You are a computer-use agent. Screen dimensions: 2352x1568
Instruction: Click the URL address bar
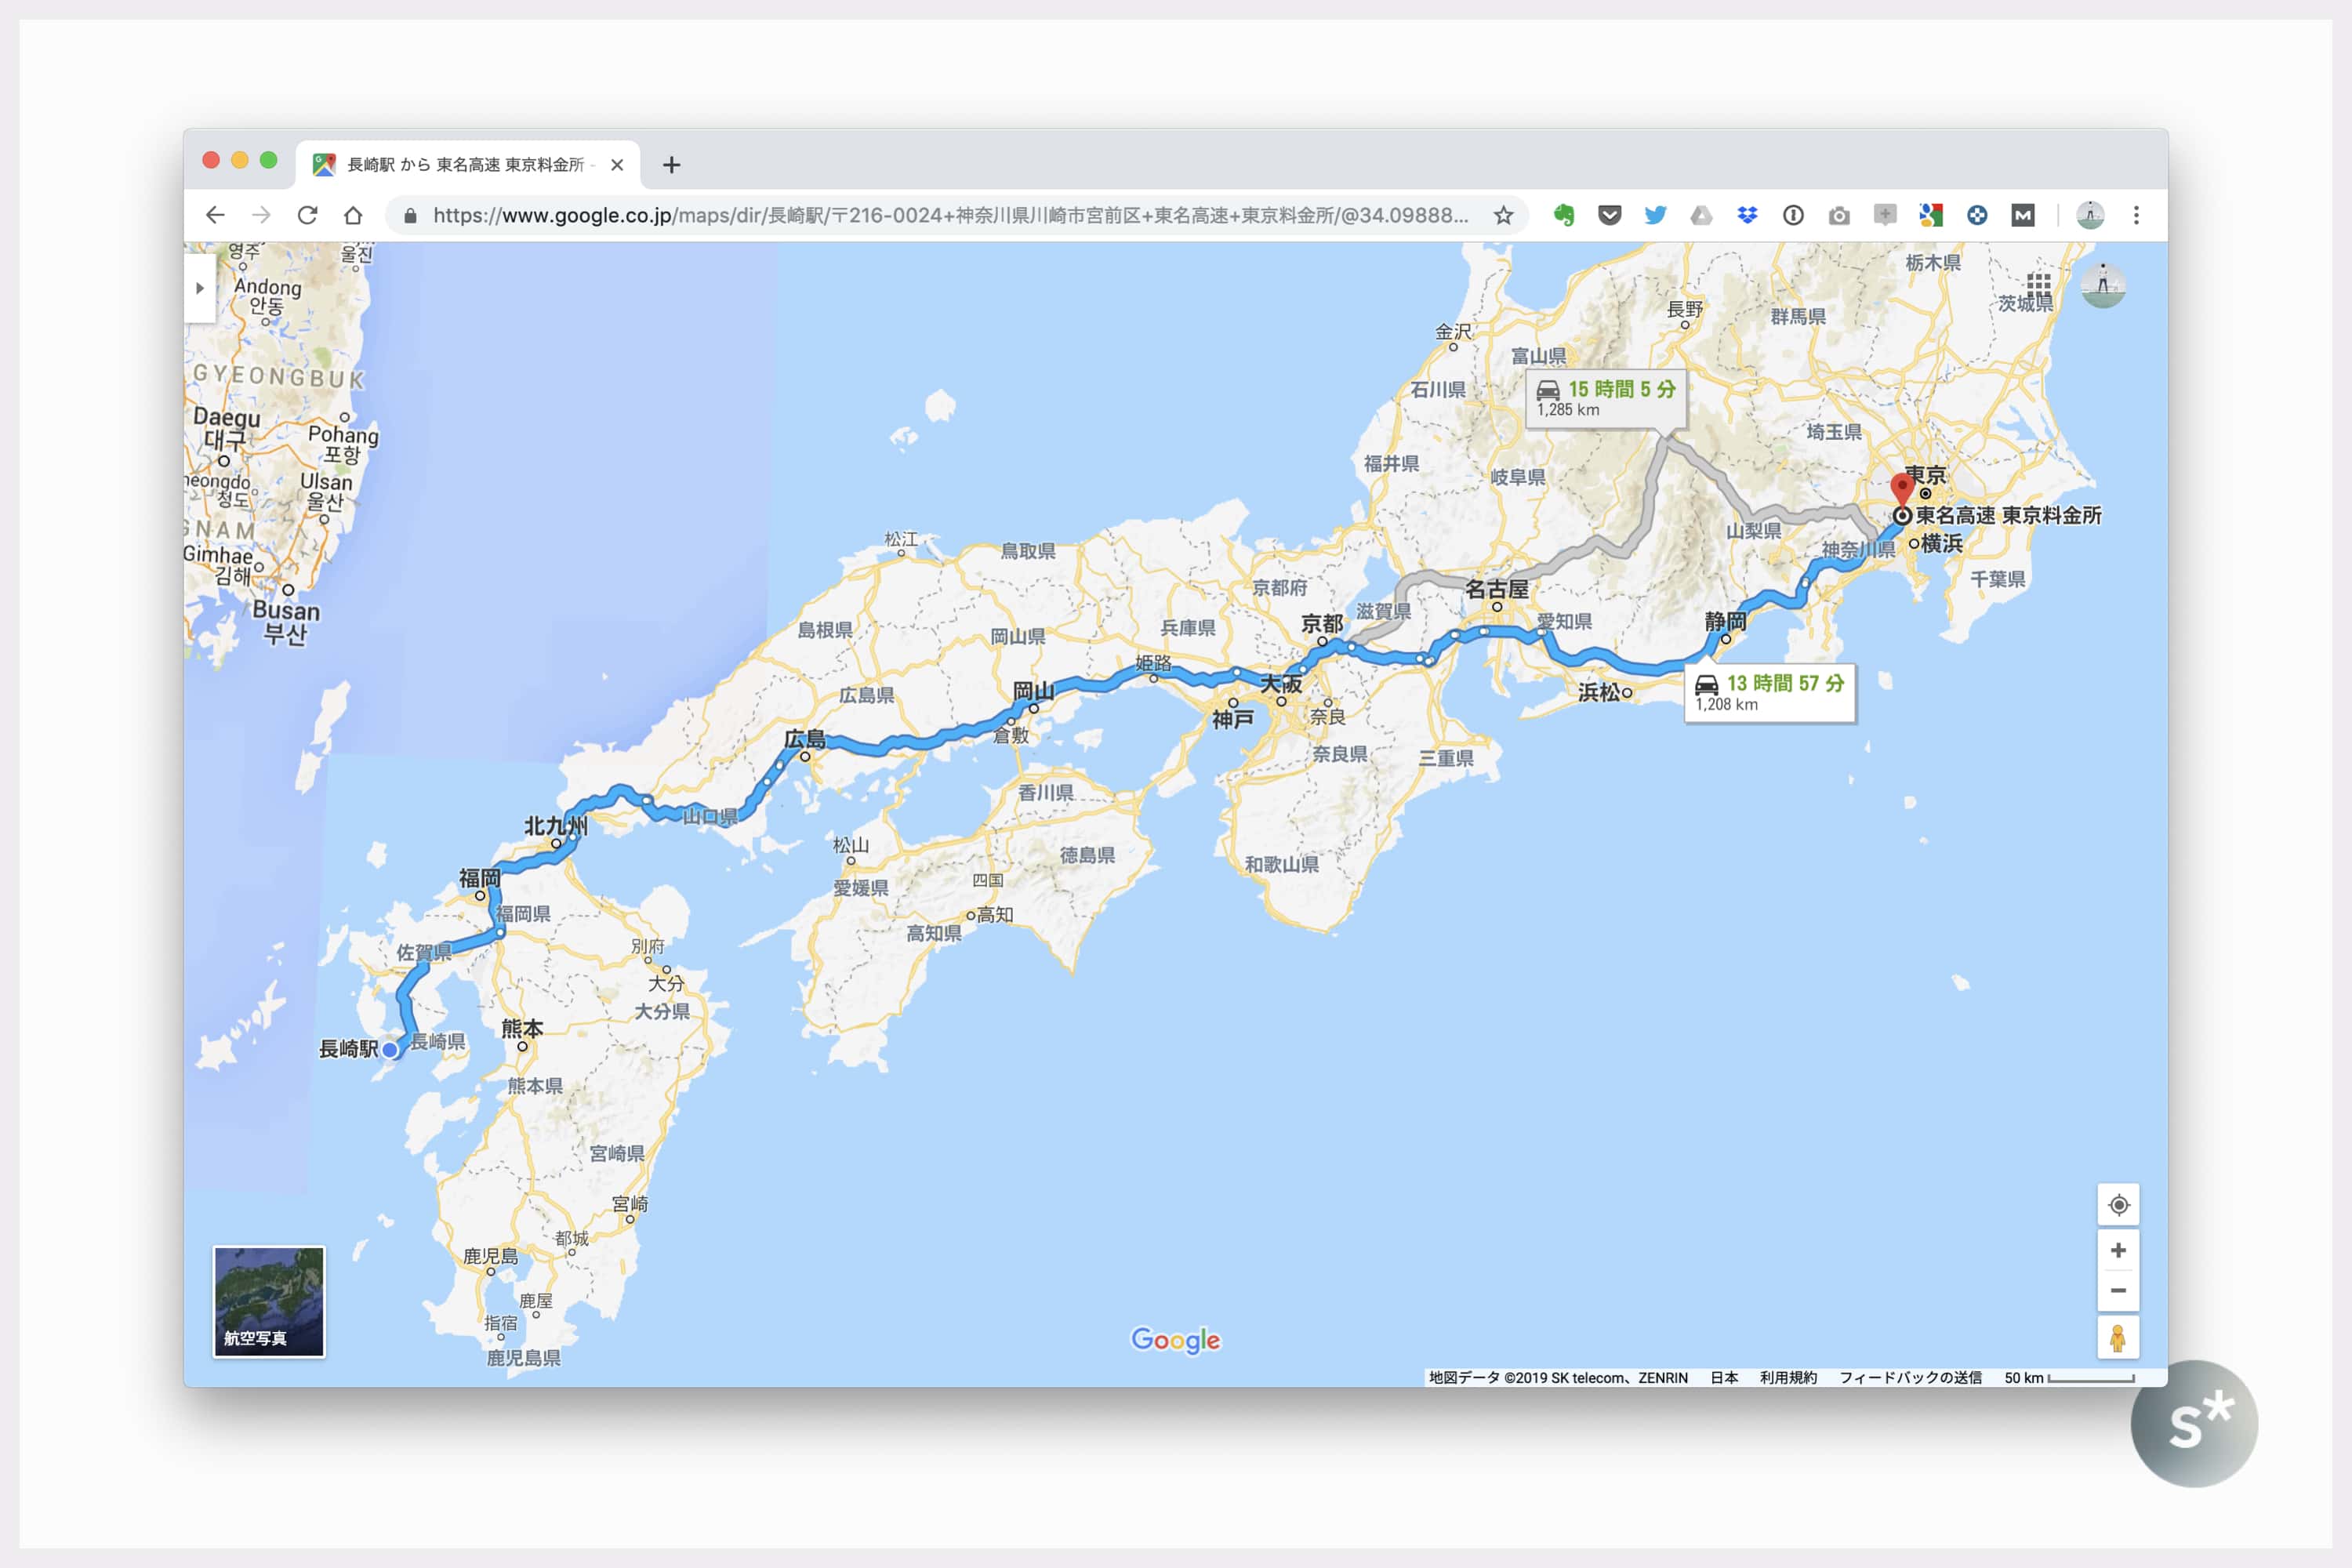[x=950, y=215]
